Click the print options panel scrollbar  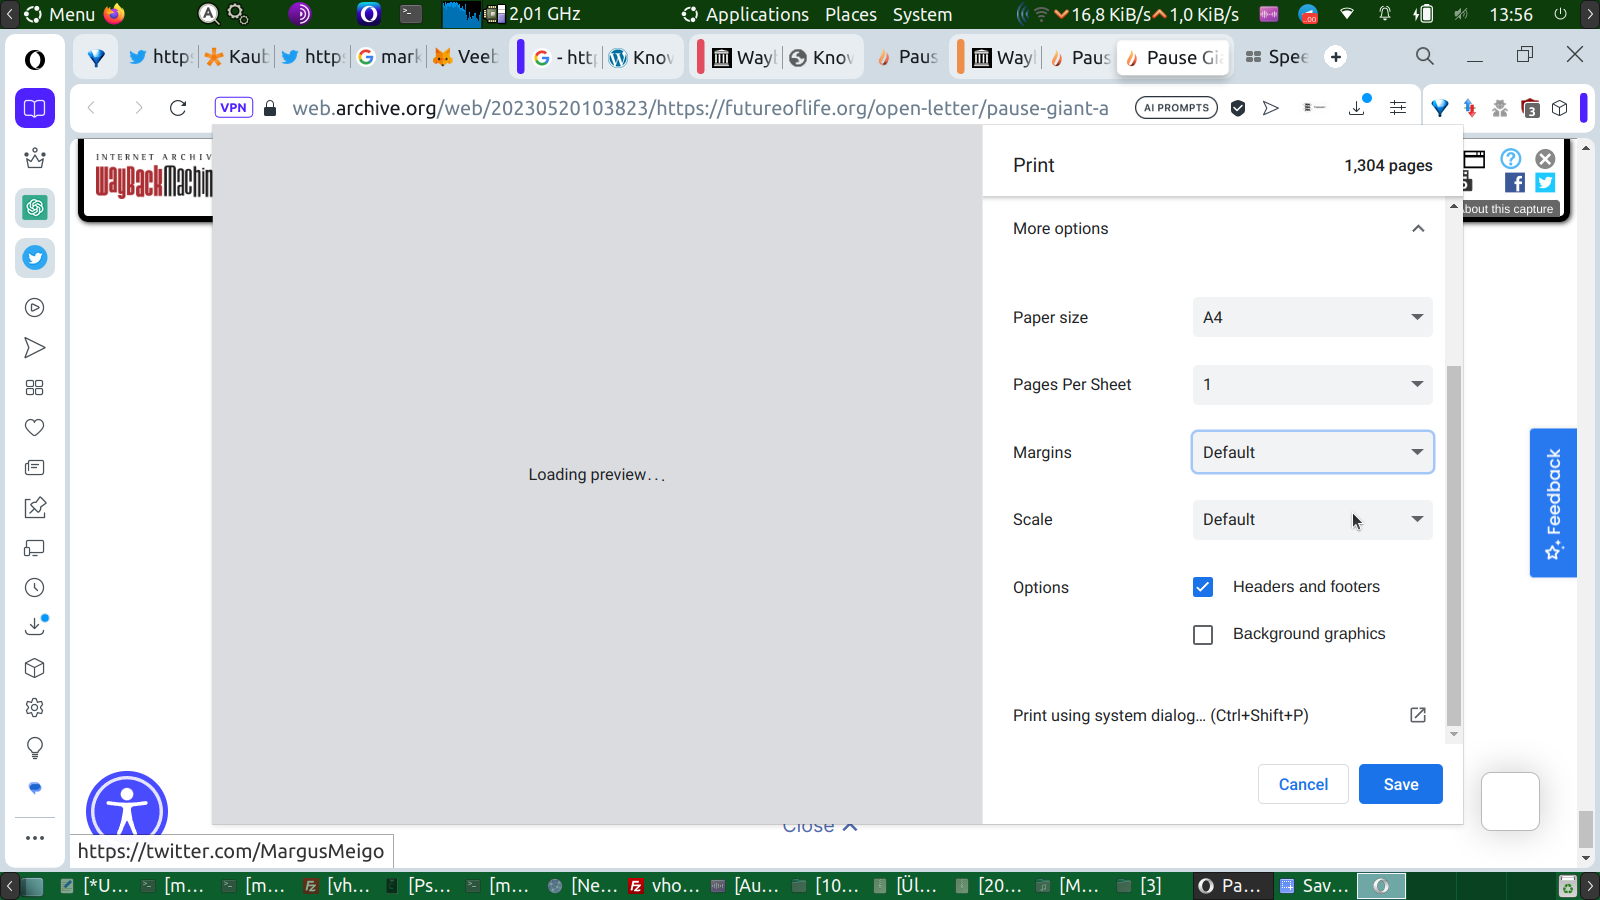1454,545
